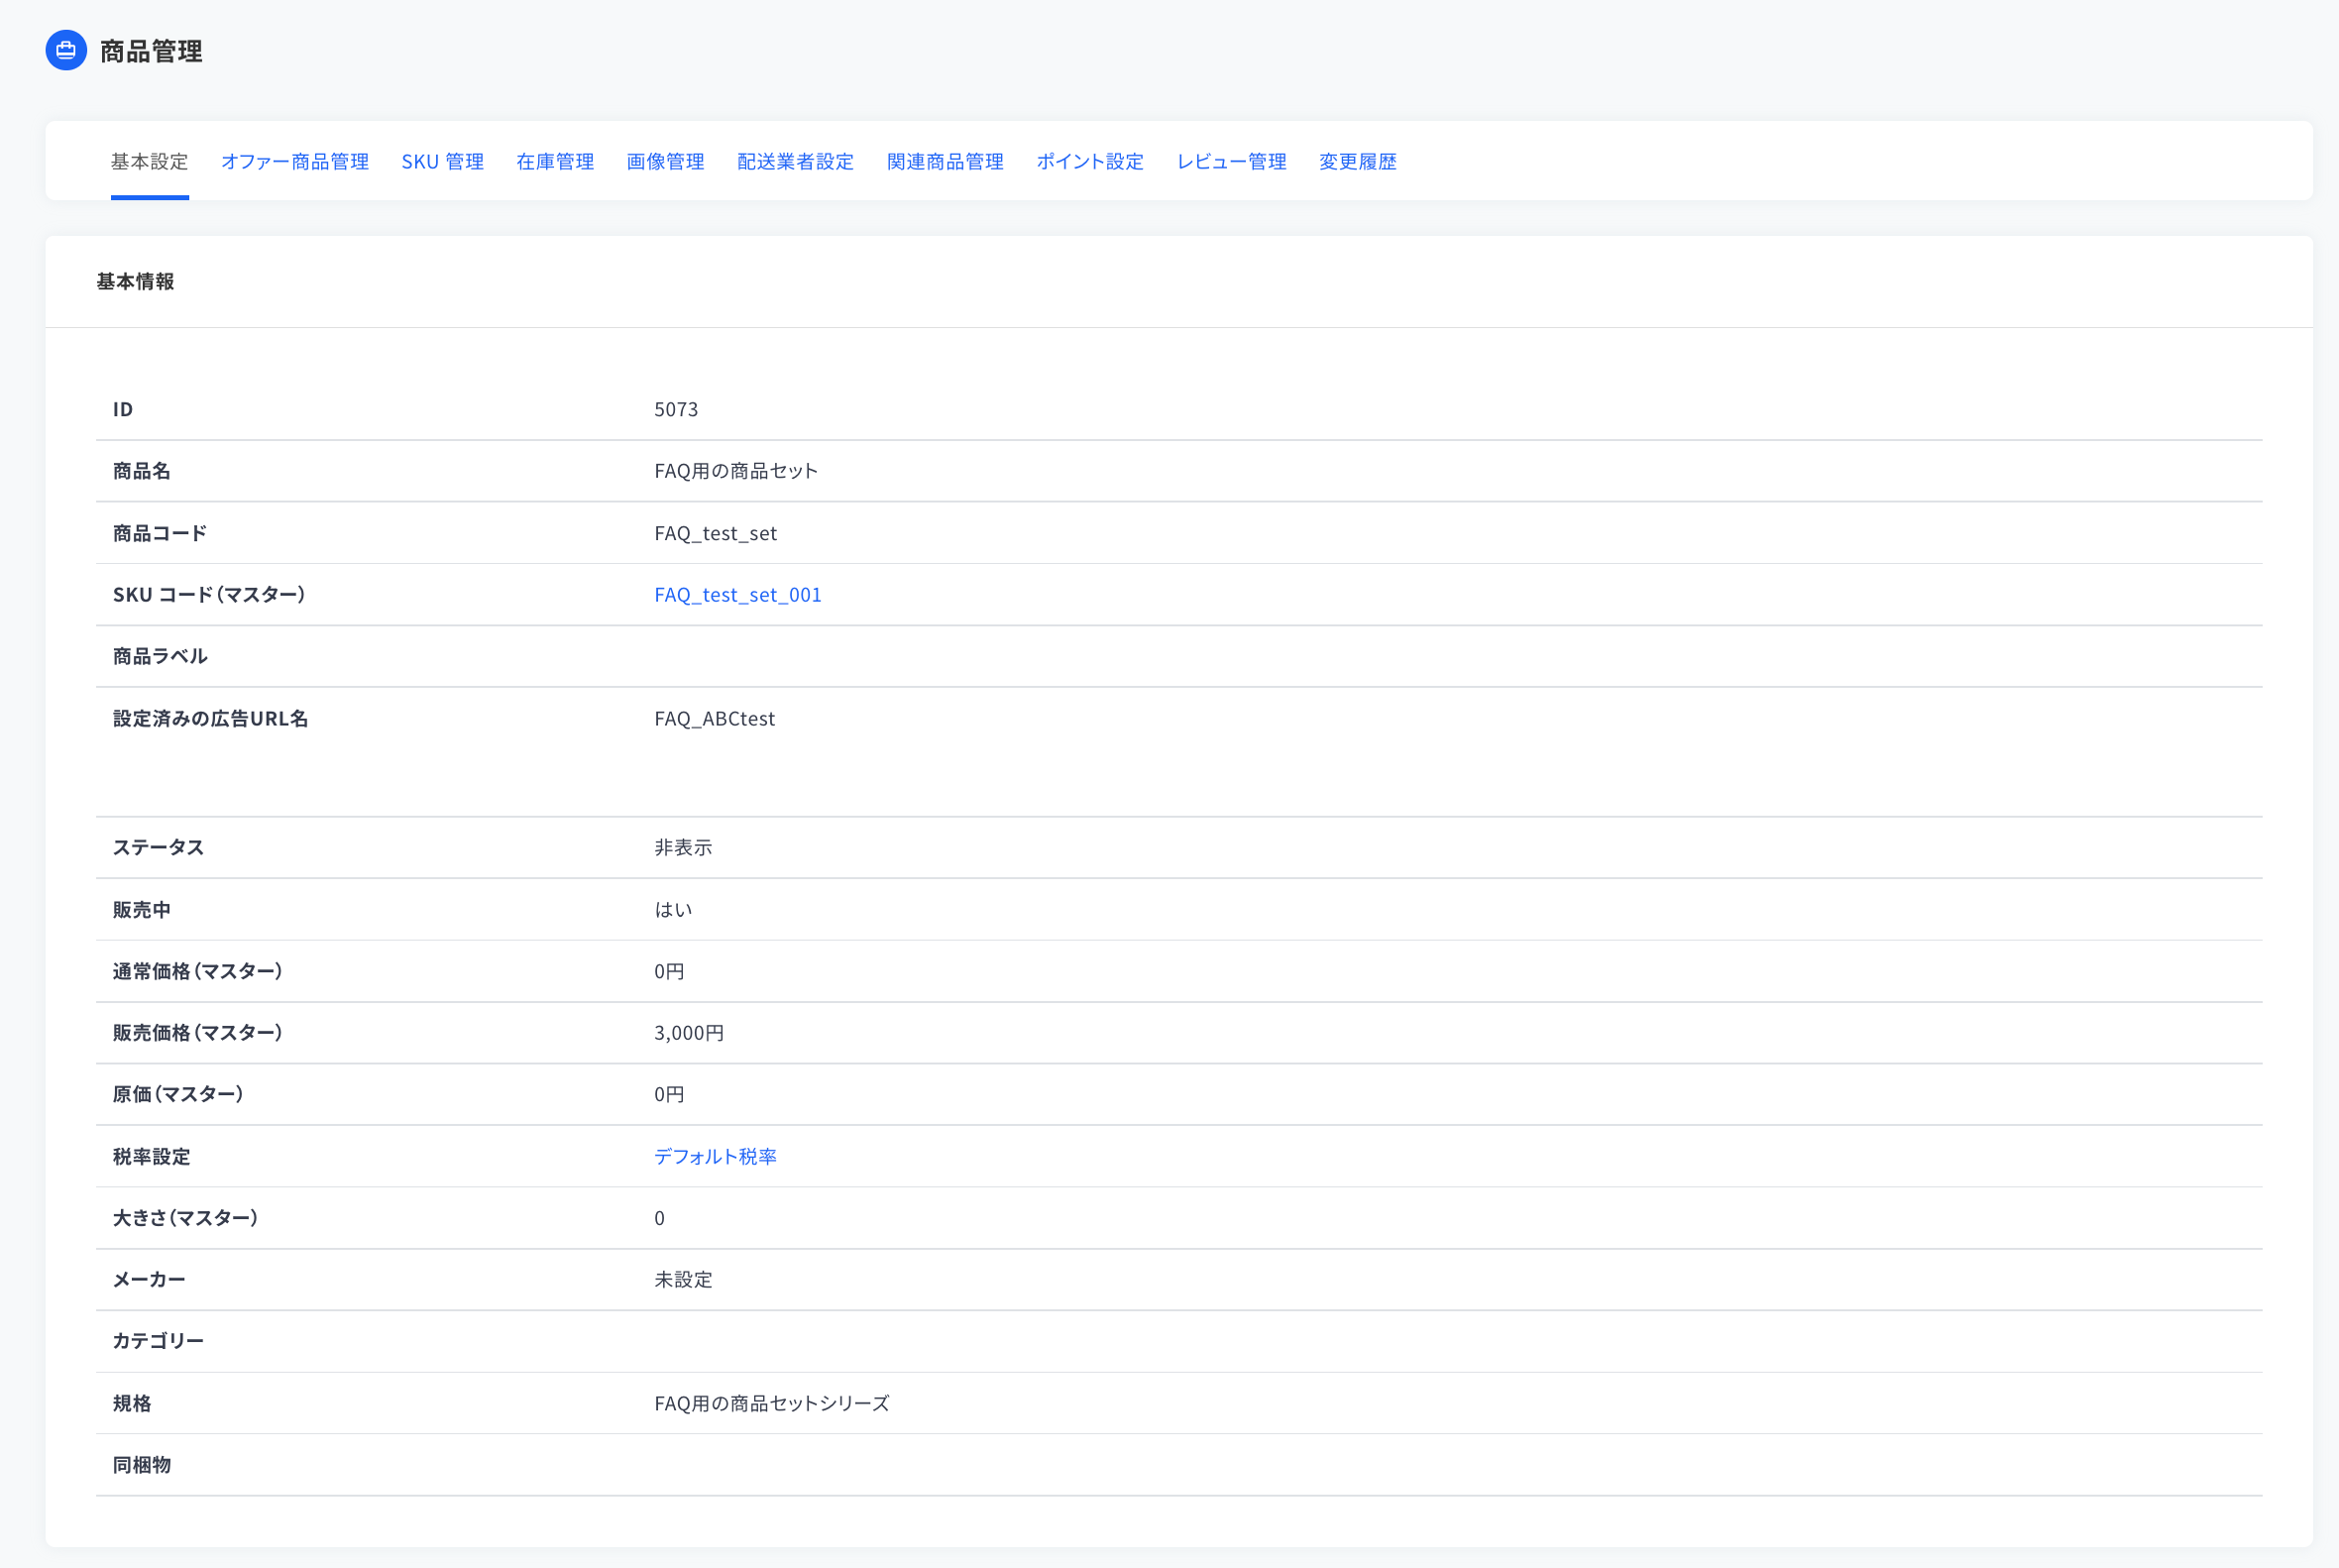Image resolution: width=2339 pixels, height=1568 pixels.
Task: Open the ポイント設定 tab
Action: (x=1090, y=161)
